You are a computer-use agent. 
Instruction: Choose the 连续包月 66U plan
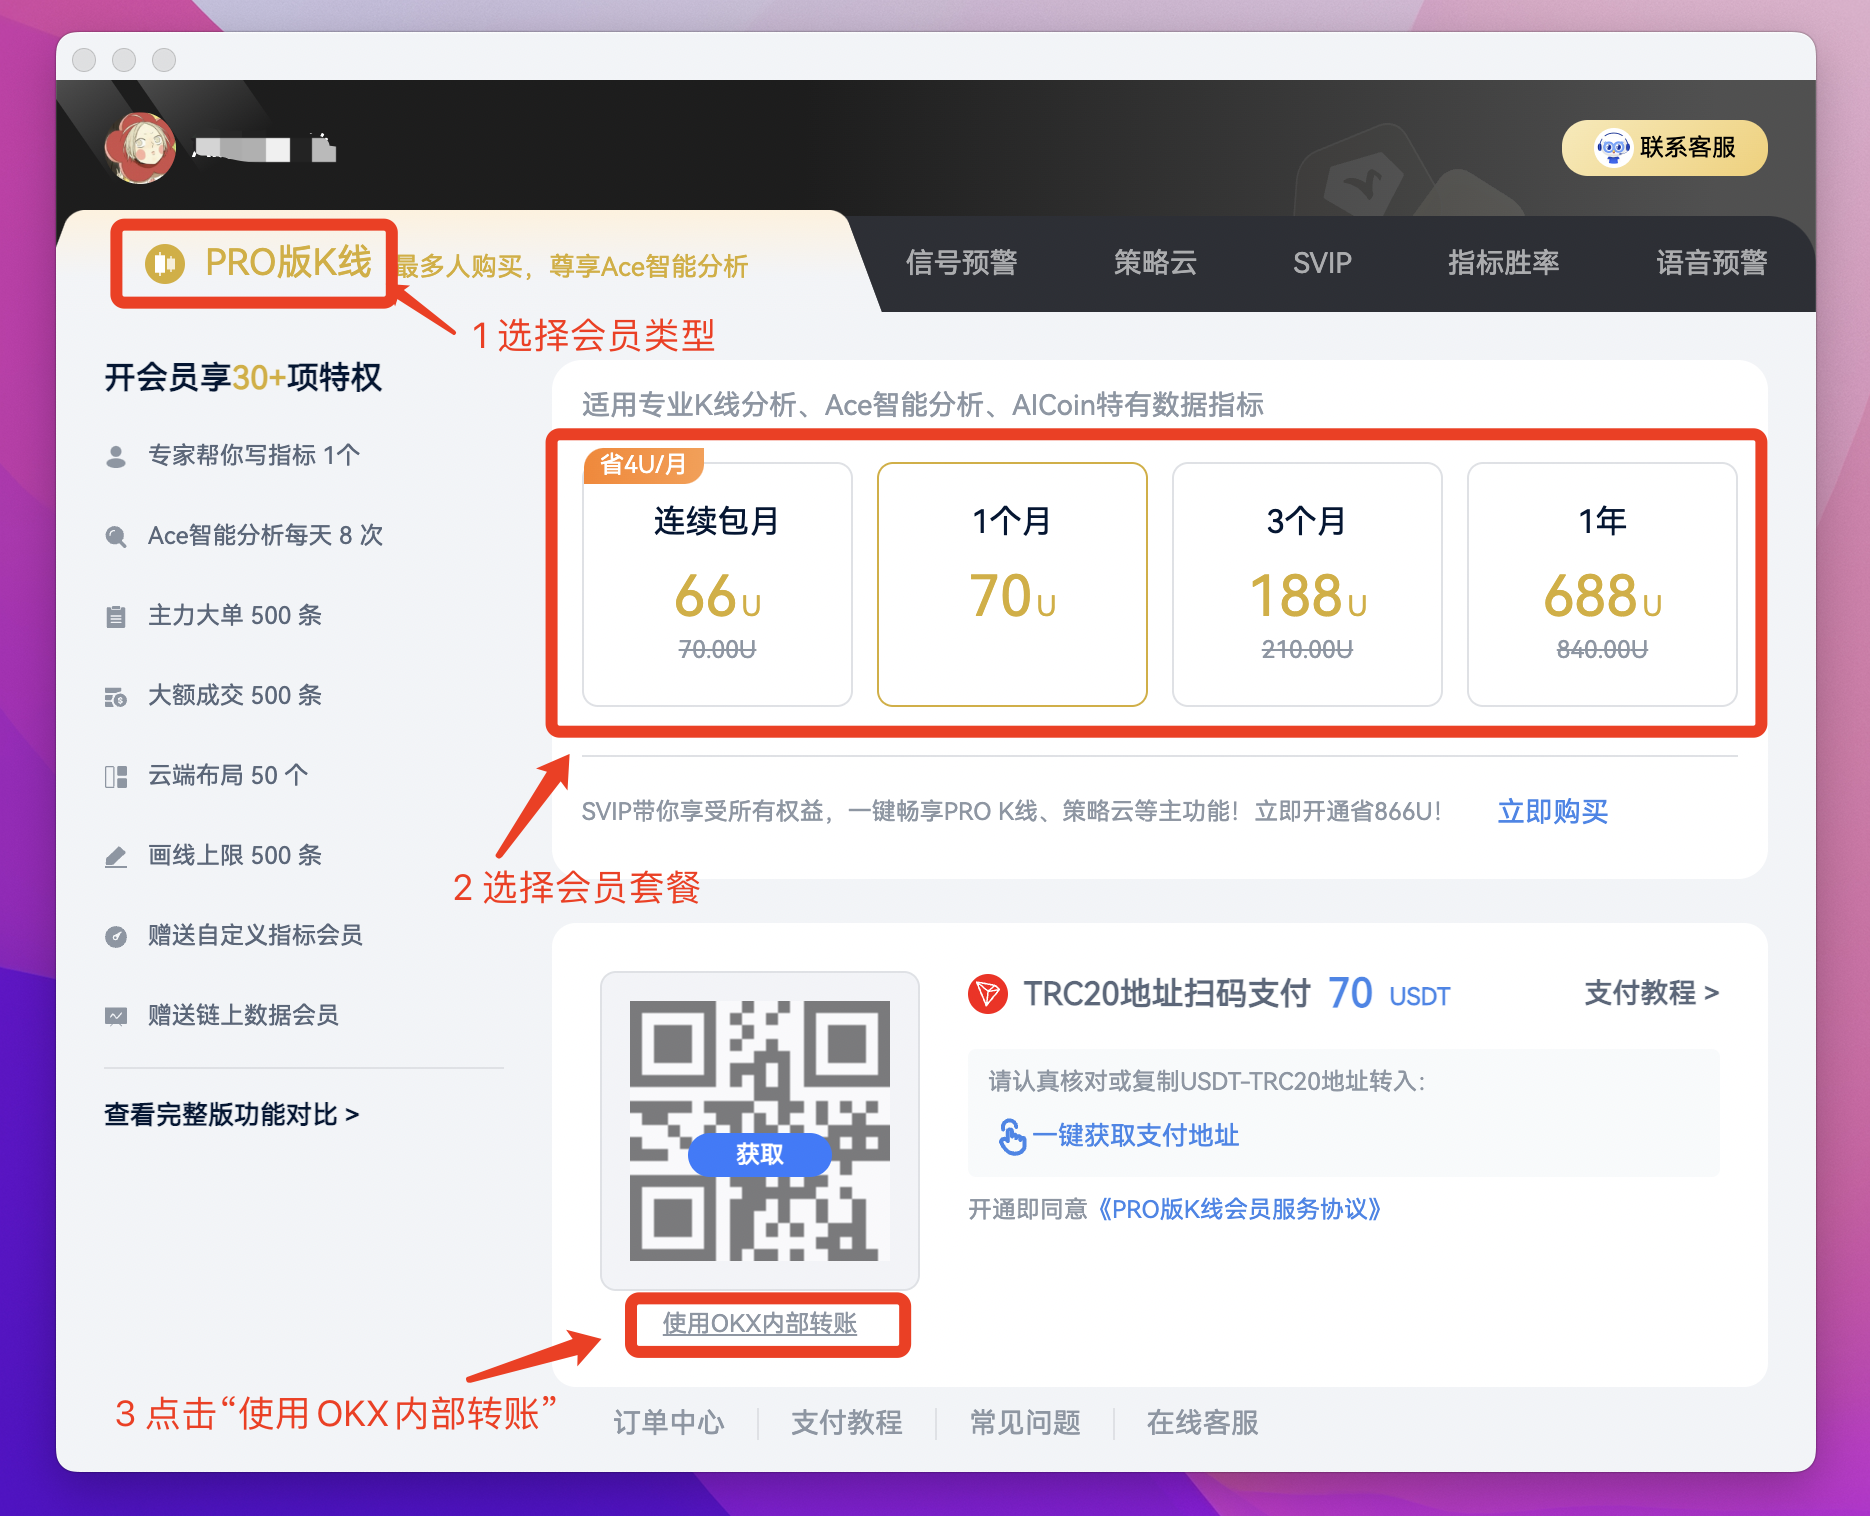717,584
